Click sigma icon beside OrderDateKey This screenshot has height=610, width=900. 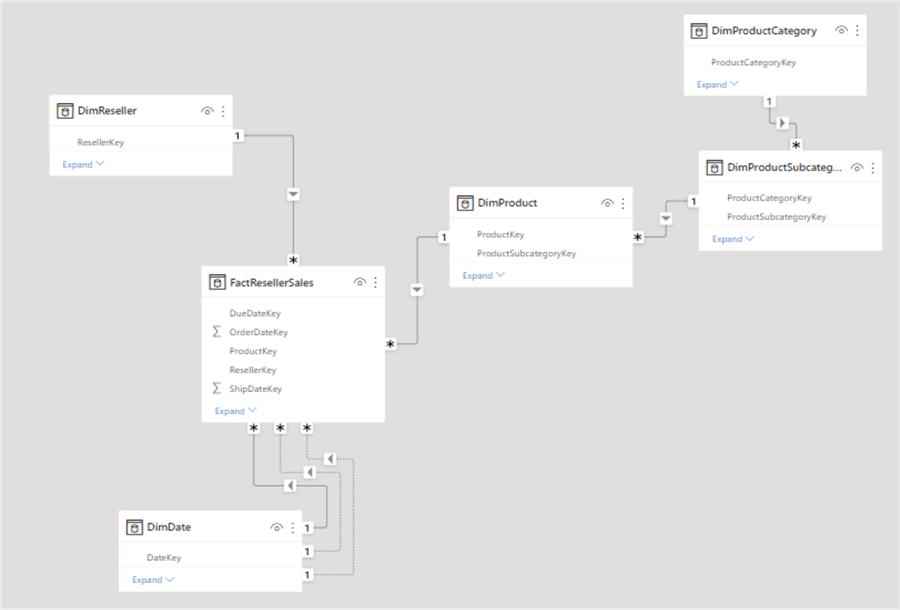tap(216, 332)
